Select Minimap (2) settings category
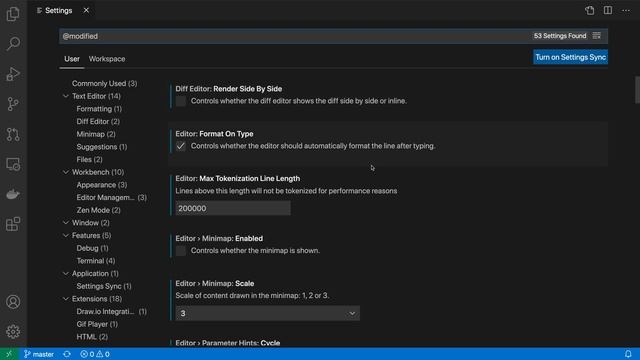640x360 pixels. tap(96, 134)
